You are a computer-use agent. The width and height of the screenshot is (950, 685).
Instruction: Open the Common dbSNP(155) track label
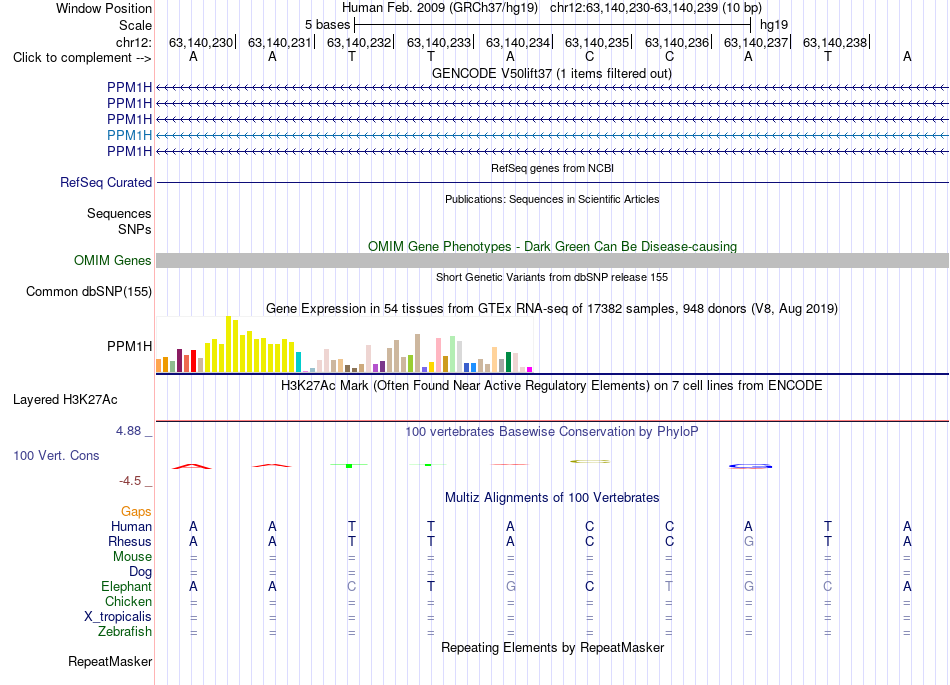tap(89, 291)
